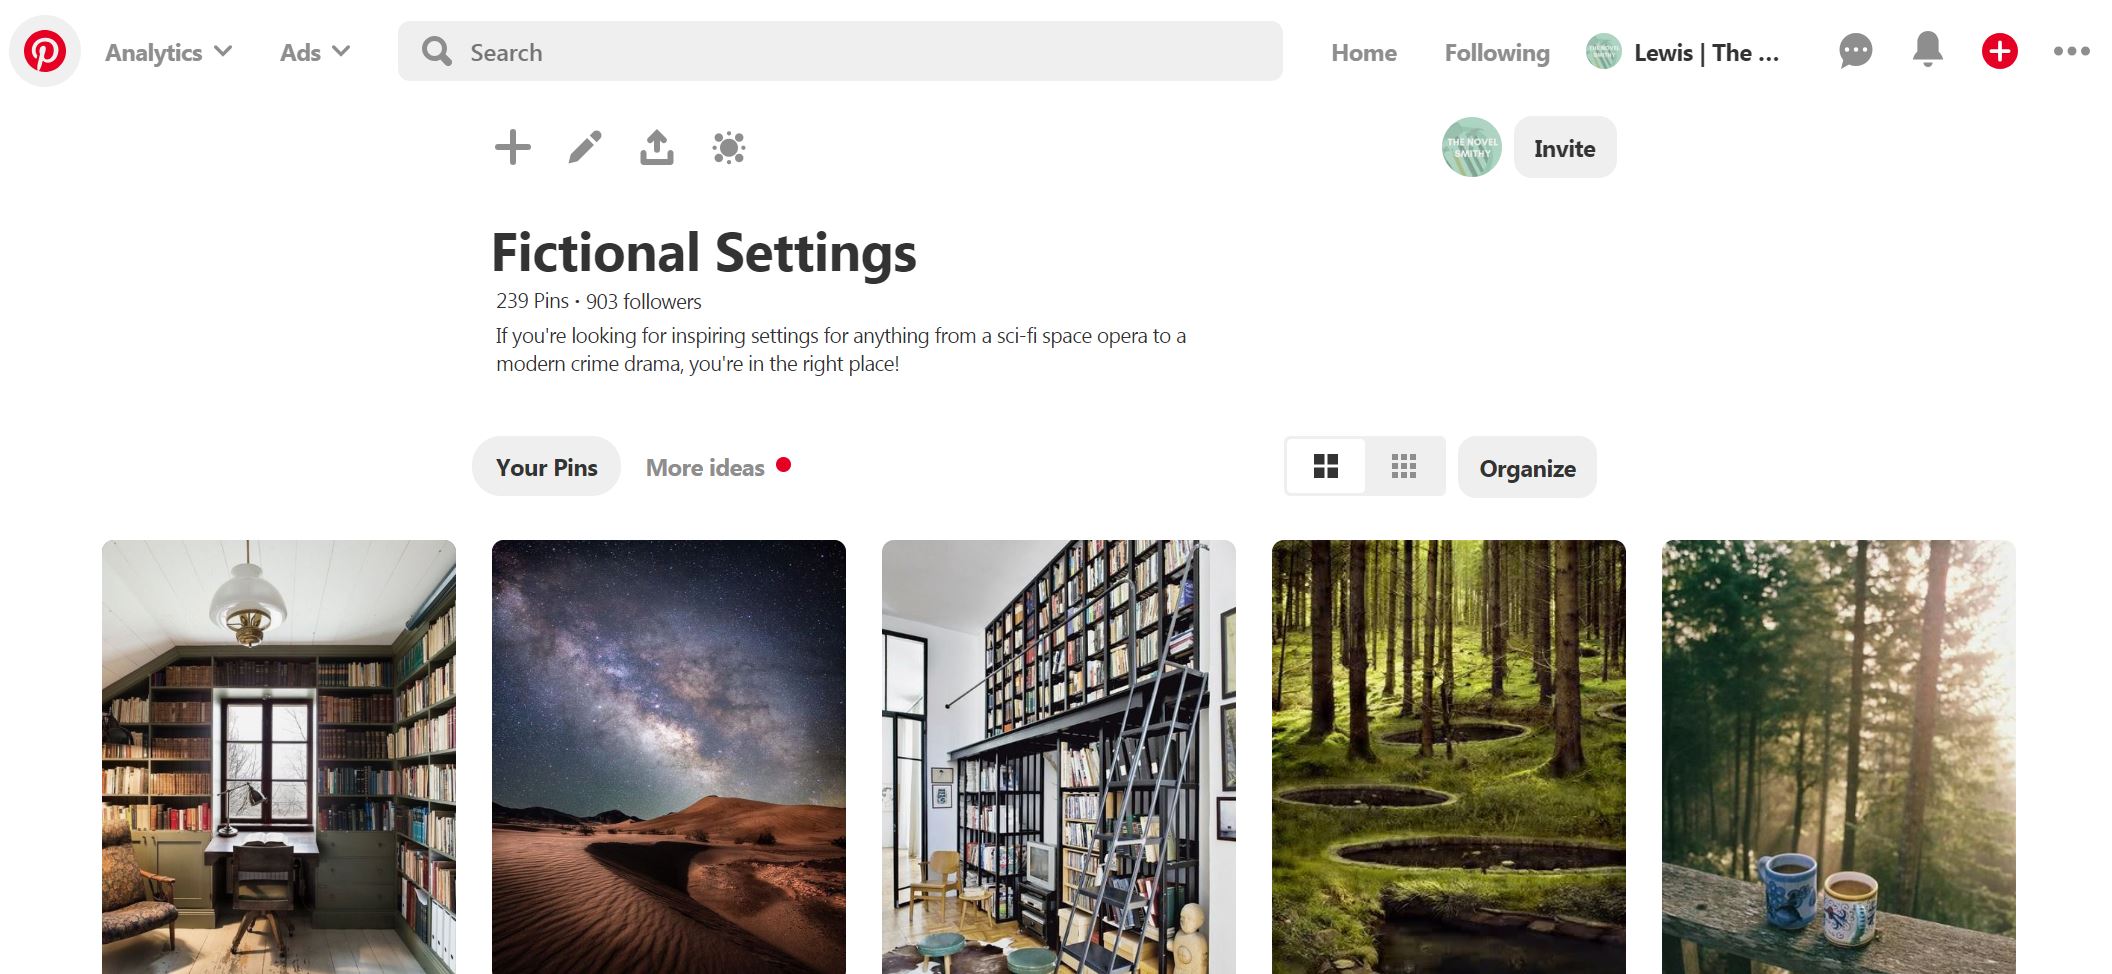Open the three-dot more options menu
This screenshot has height=974, width=2112.
tap(2072, 51)
